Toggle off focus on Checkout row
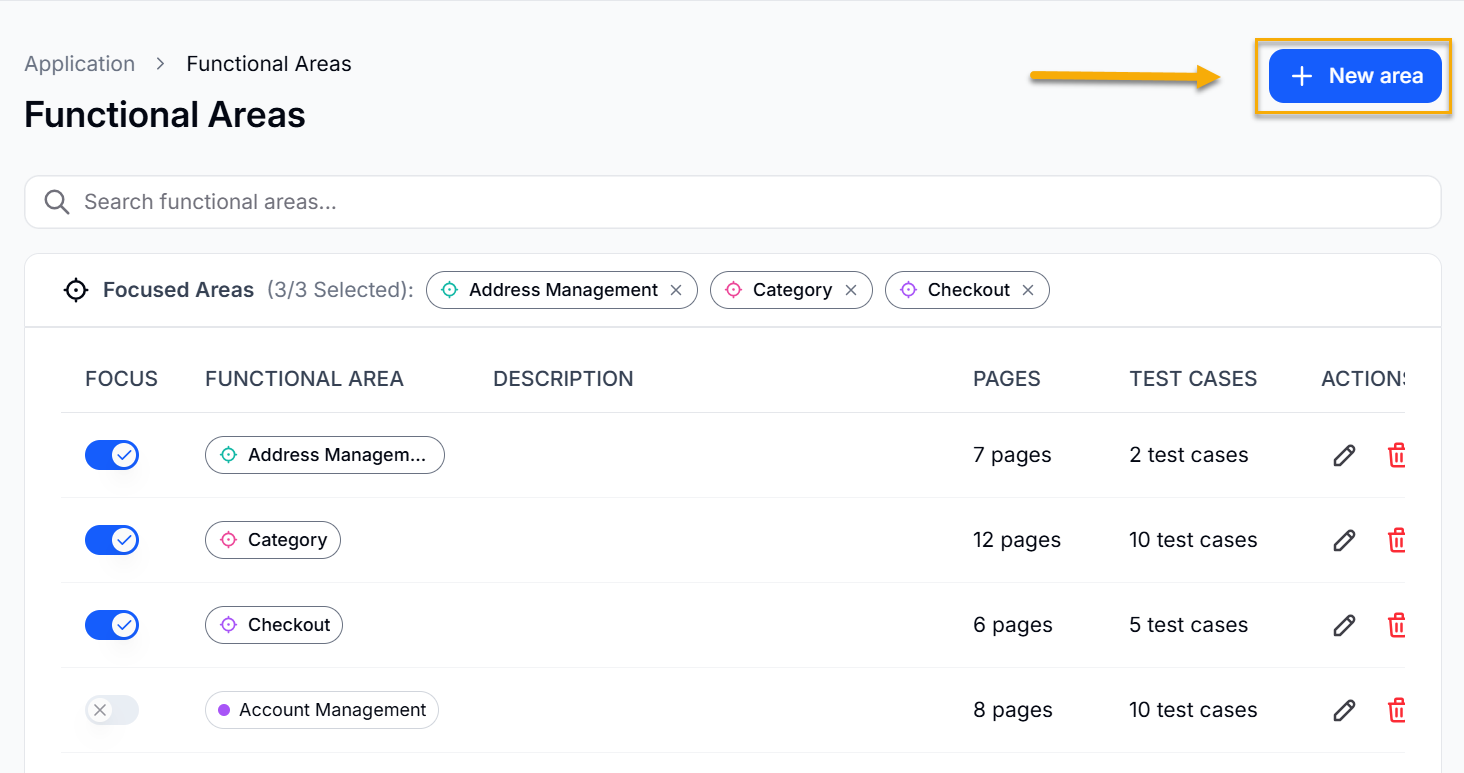1464x773 pixels. (x=112, y=626)
